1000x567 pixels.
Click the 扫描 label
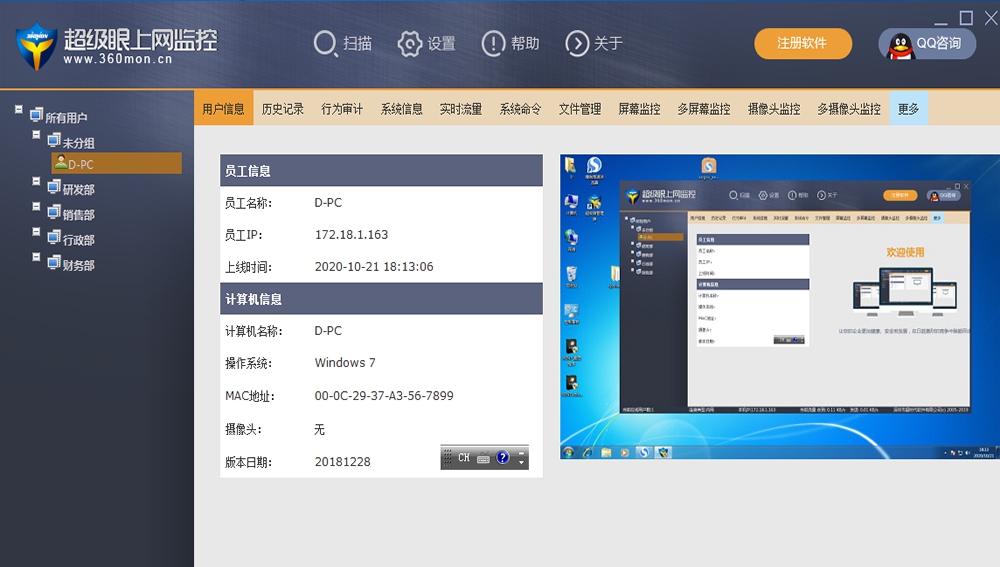(357, 43)
